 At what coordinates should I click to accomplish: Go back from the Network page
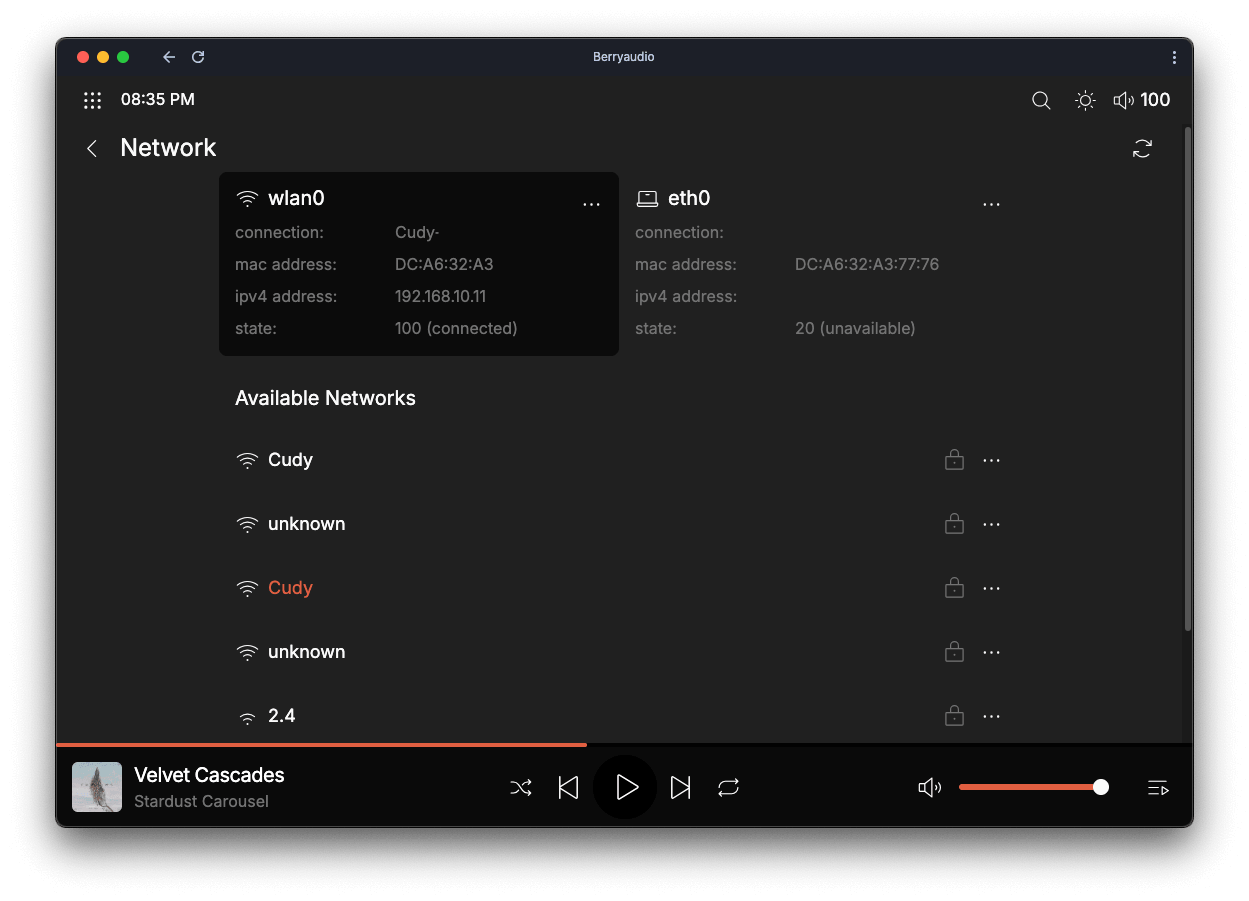(92, 149)
